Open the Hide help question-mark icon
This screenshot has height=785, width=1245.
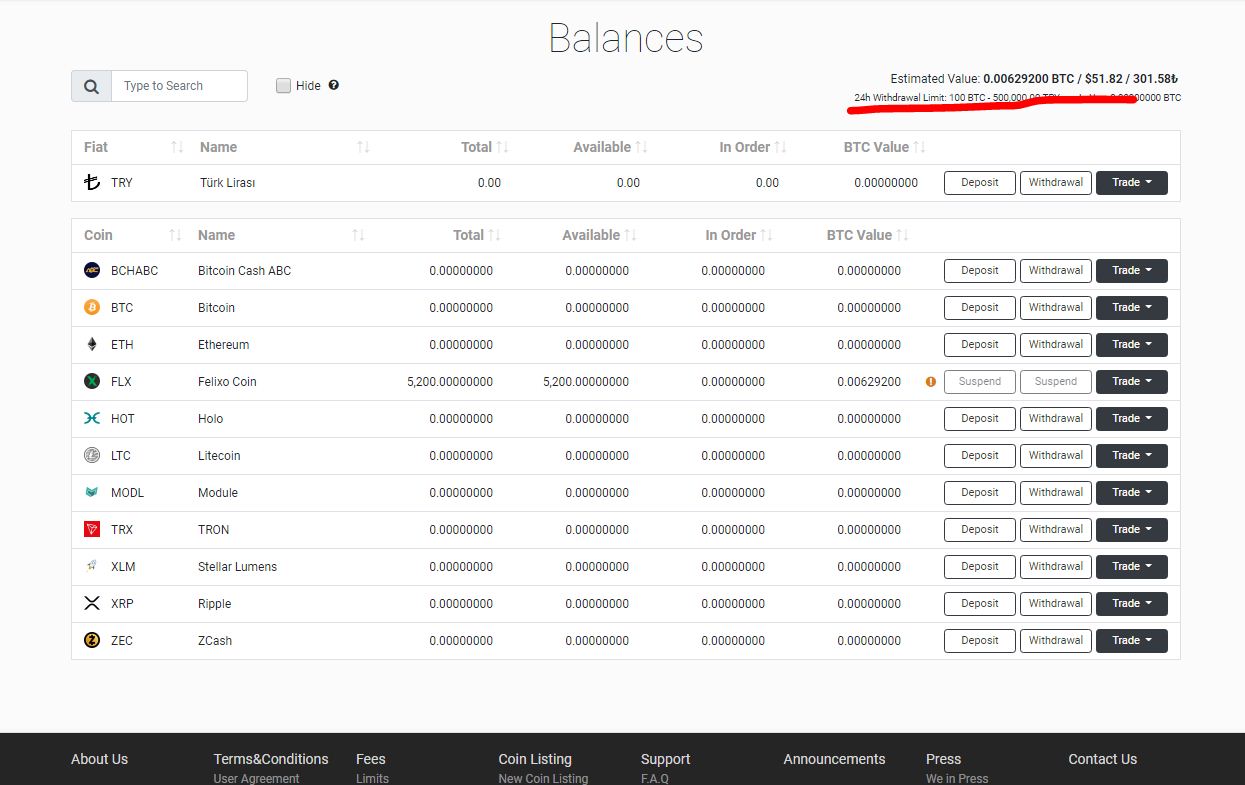click(x=333, y=85)
